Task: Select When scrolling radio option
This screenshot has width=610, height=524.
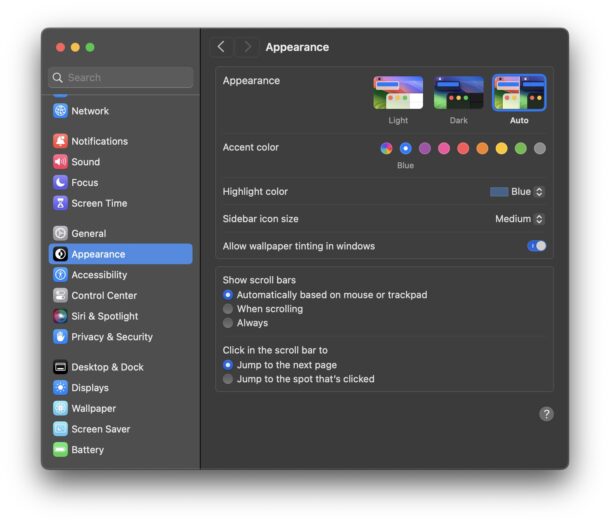Action: point(228,309)
